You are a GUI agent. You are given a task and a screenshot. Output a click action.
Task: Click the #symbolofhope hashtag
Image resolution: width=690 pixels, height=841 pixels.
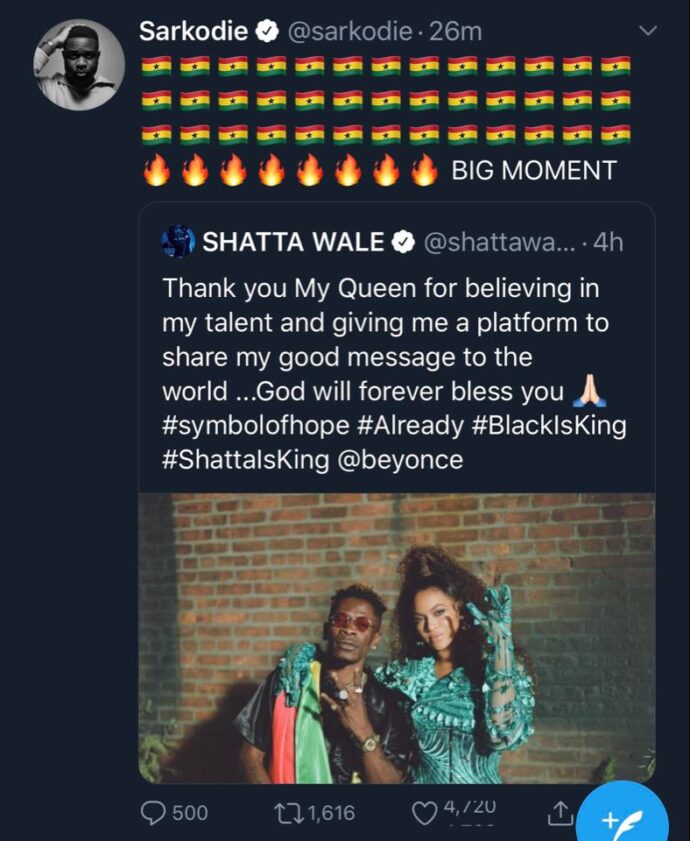[x=254, y=425]
